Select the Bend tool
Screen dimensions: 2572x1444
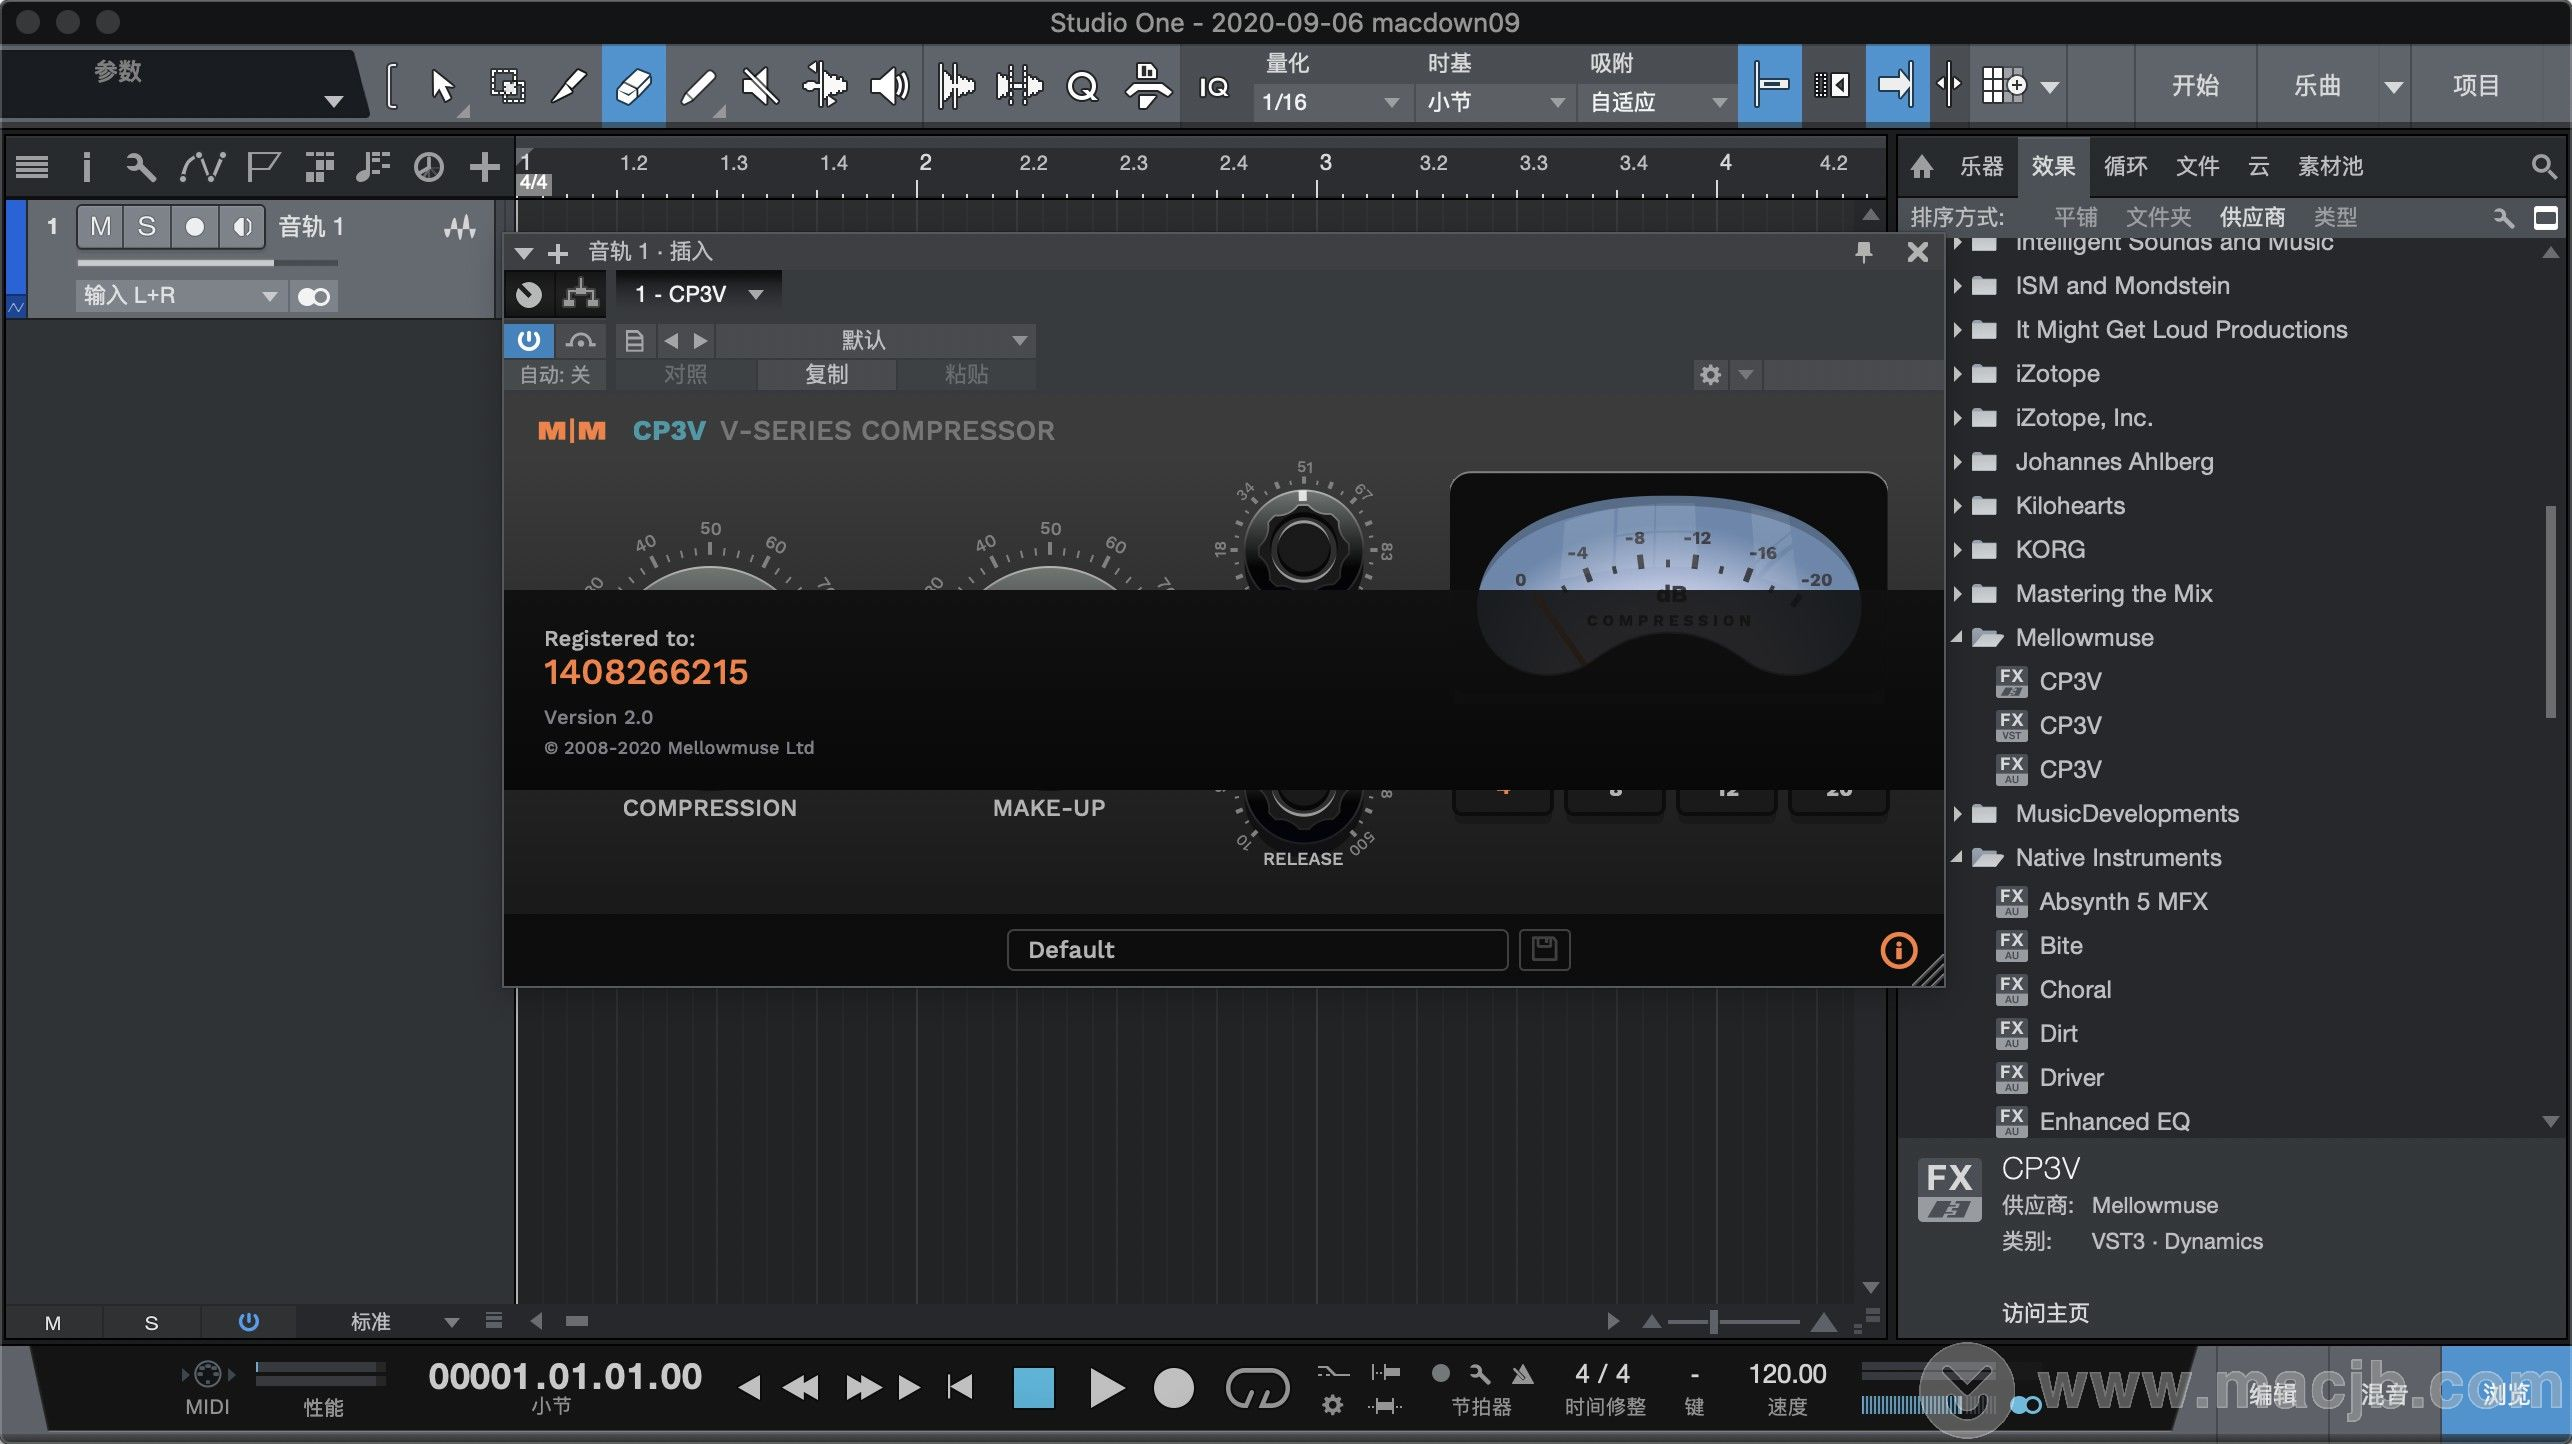[x=825, y=86]
